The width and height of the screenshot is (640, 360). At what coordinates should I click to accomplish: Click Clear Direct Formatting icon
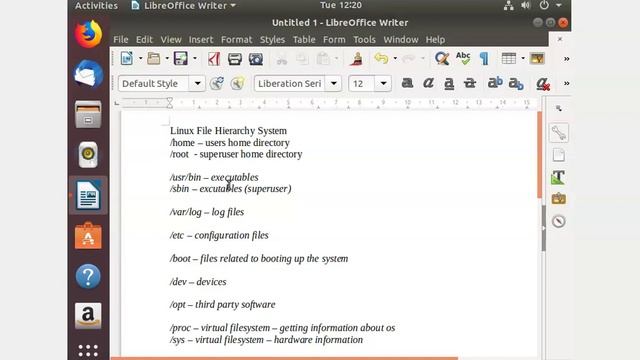coord(543,84)
